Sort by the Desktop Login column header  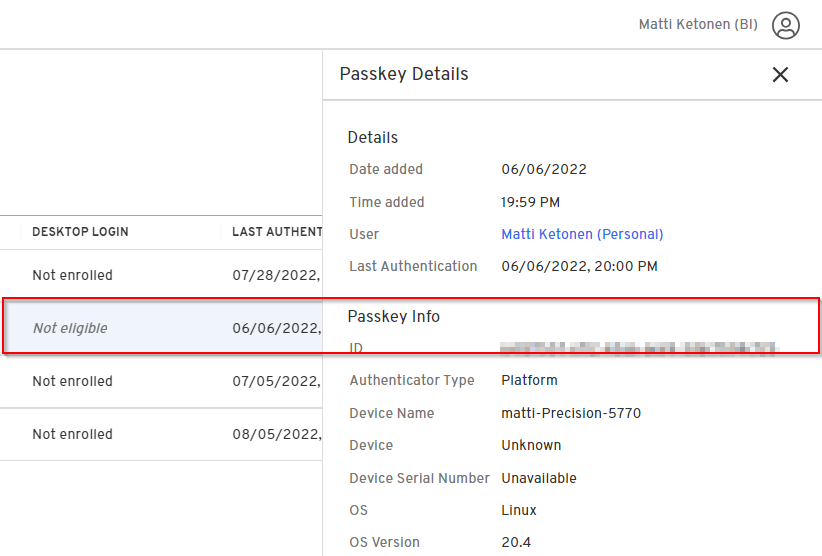coord(80,232)
